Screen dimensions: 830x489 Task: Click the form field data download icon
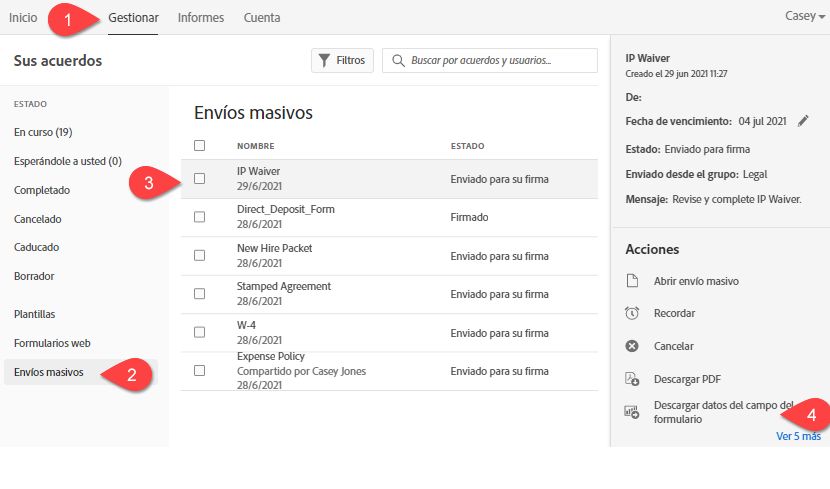click(632, 411)
